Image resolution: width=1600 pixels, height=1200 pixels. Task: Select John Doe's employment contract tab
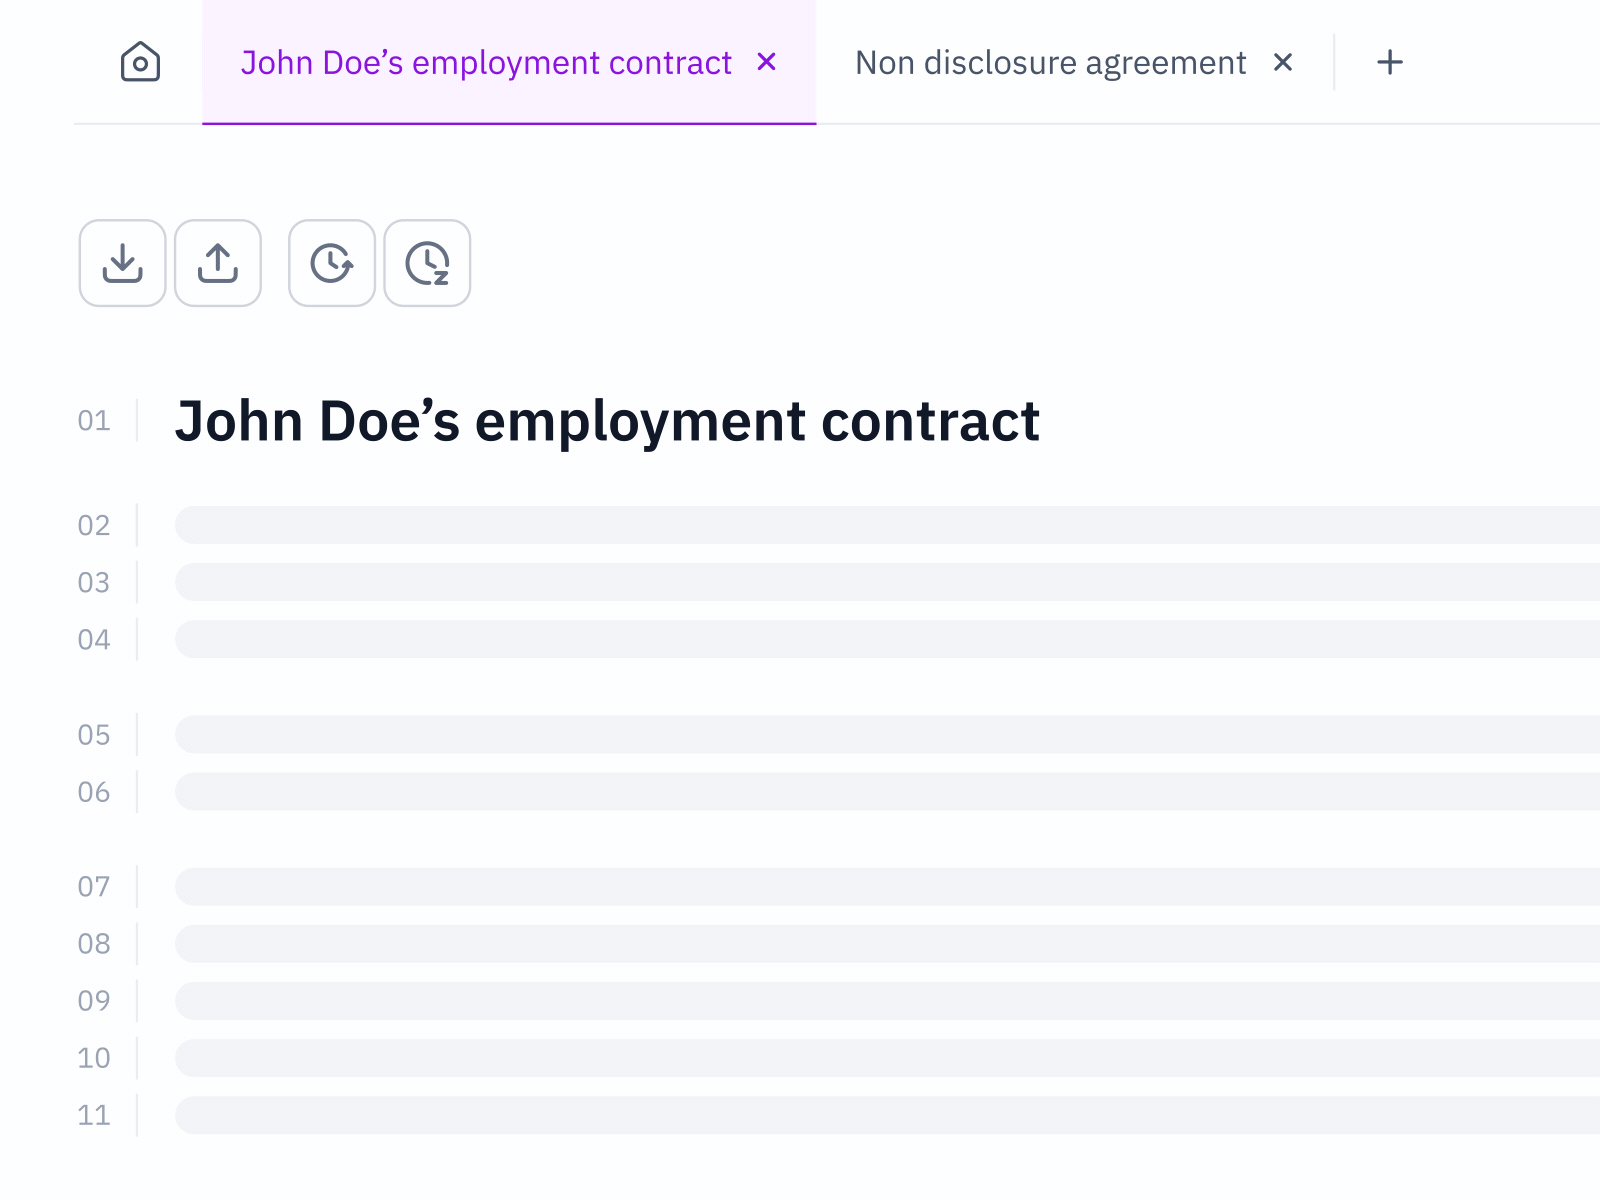(x=486, y=62)
